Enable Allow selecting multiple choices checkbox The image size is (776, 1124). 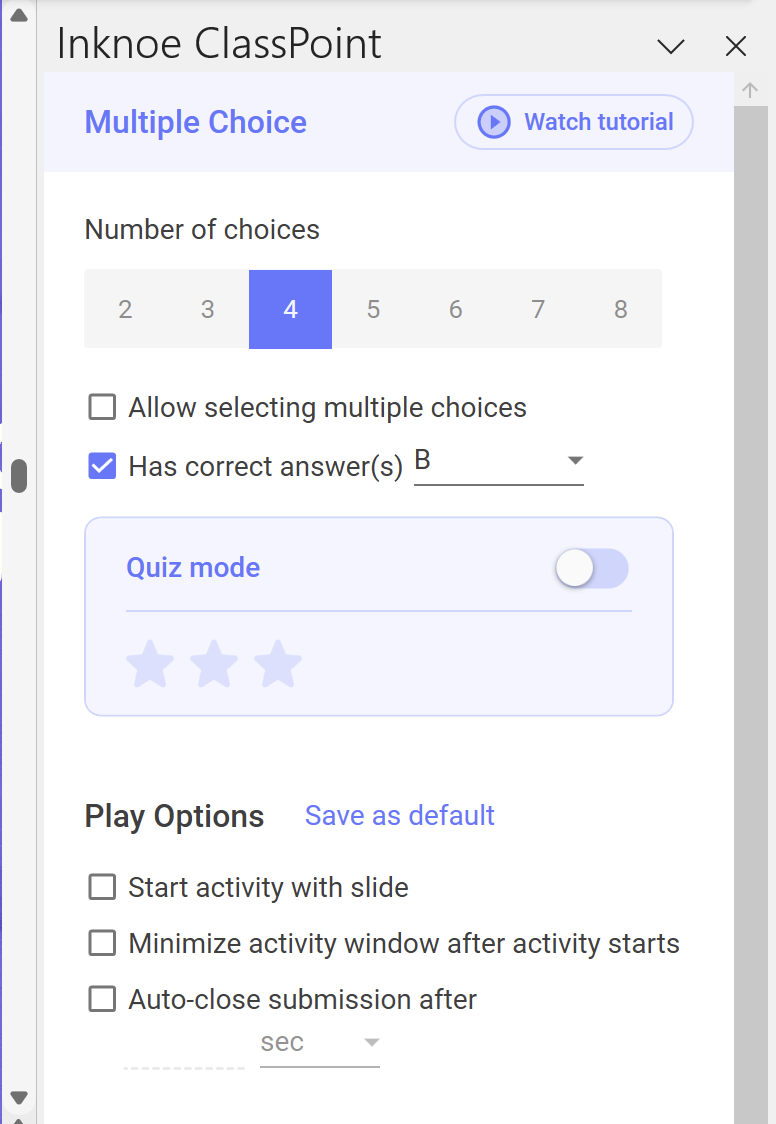tap(102, 407)
